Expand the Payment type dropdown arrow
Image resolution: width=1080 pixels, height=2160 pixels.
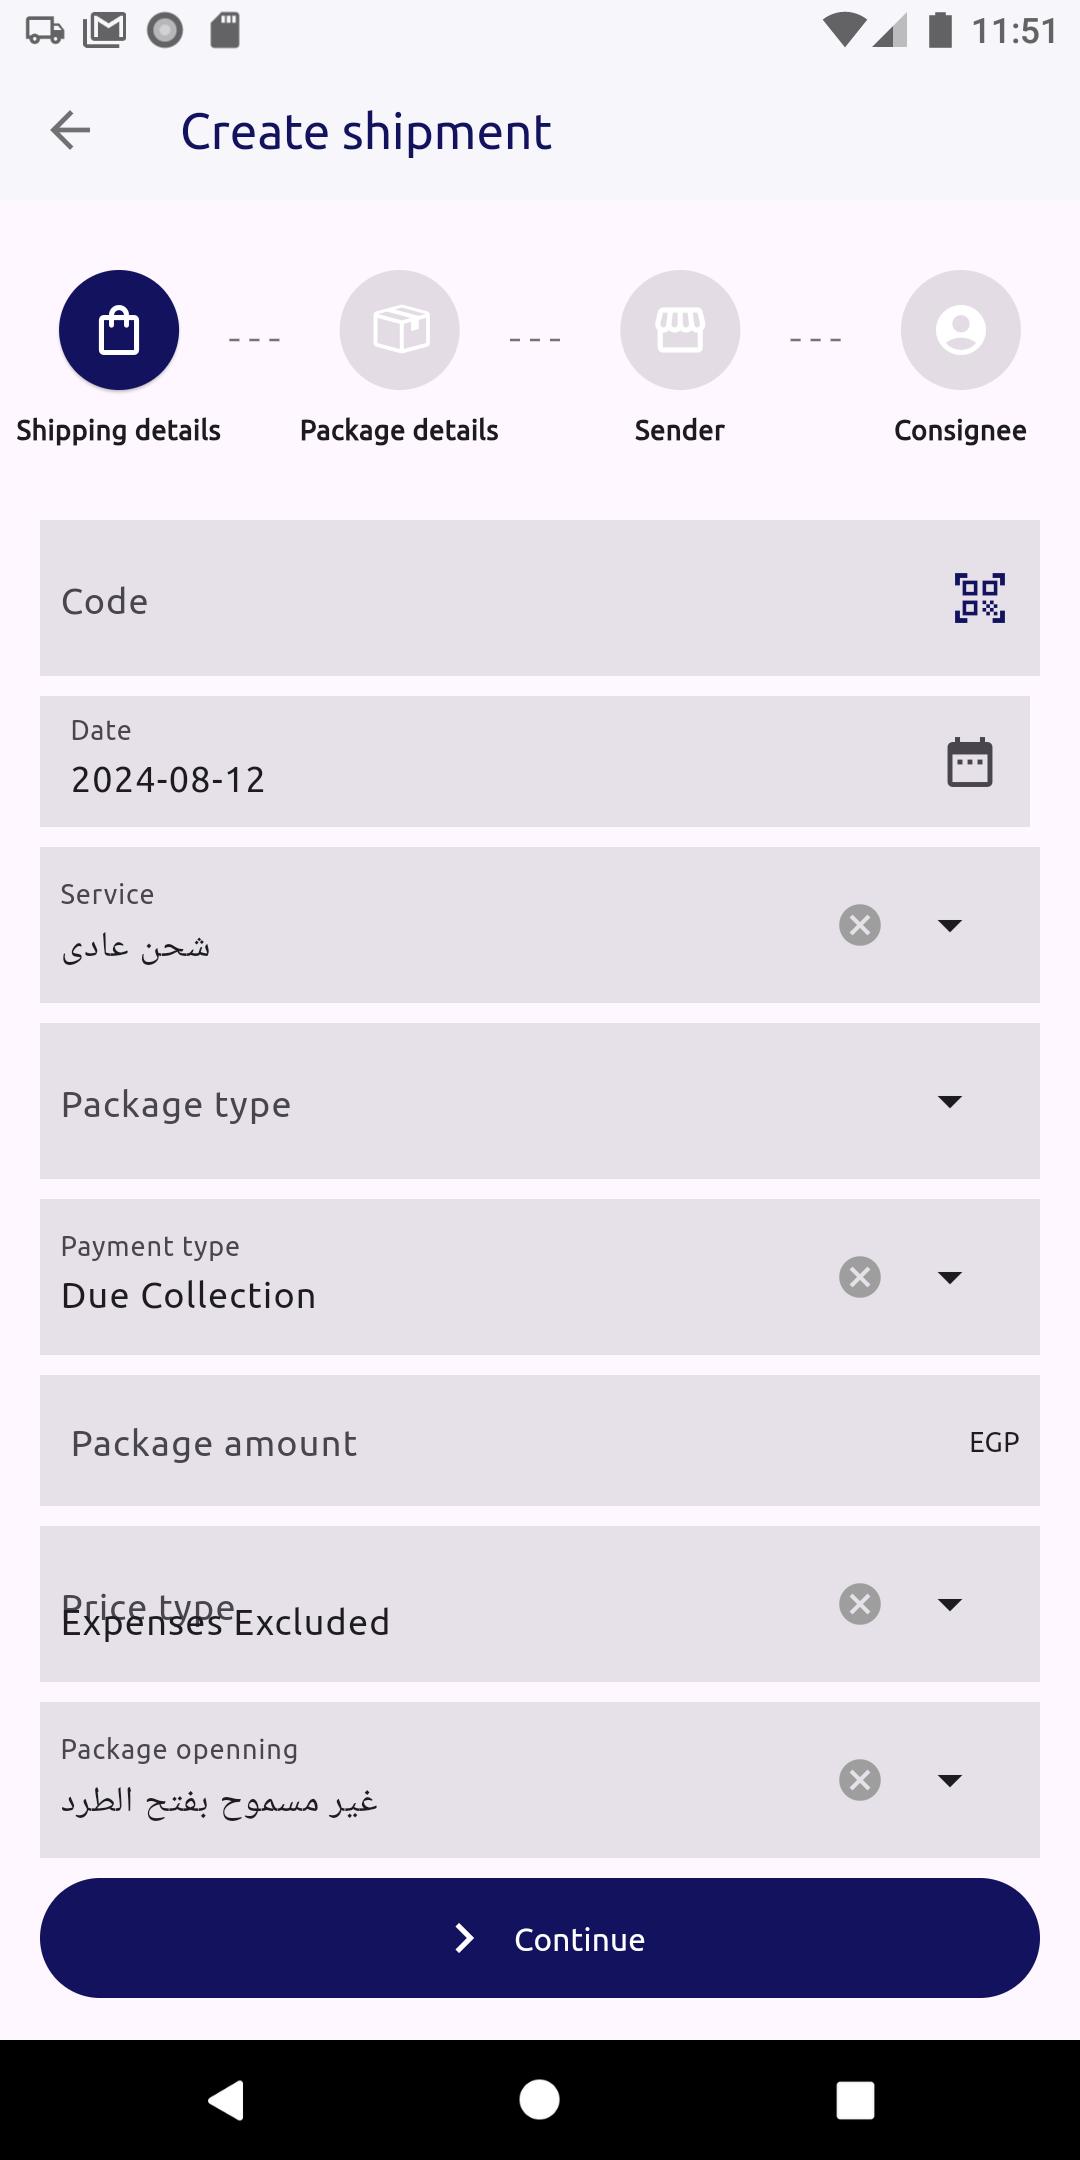(x=950, y=1277)
